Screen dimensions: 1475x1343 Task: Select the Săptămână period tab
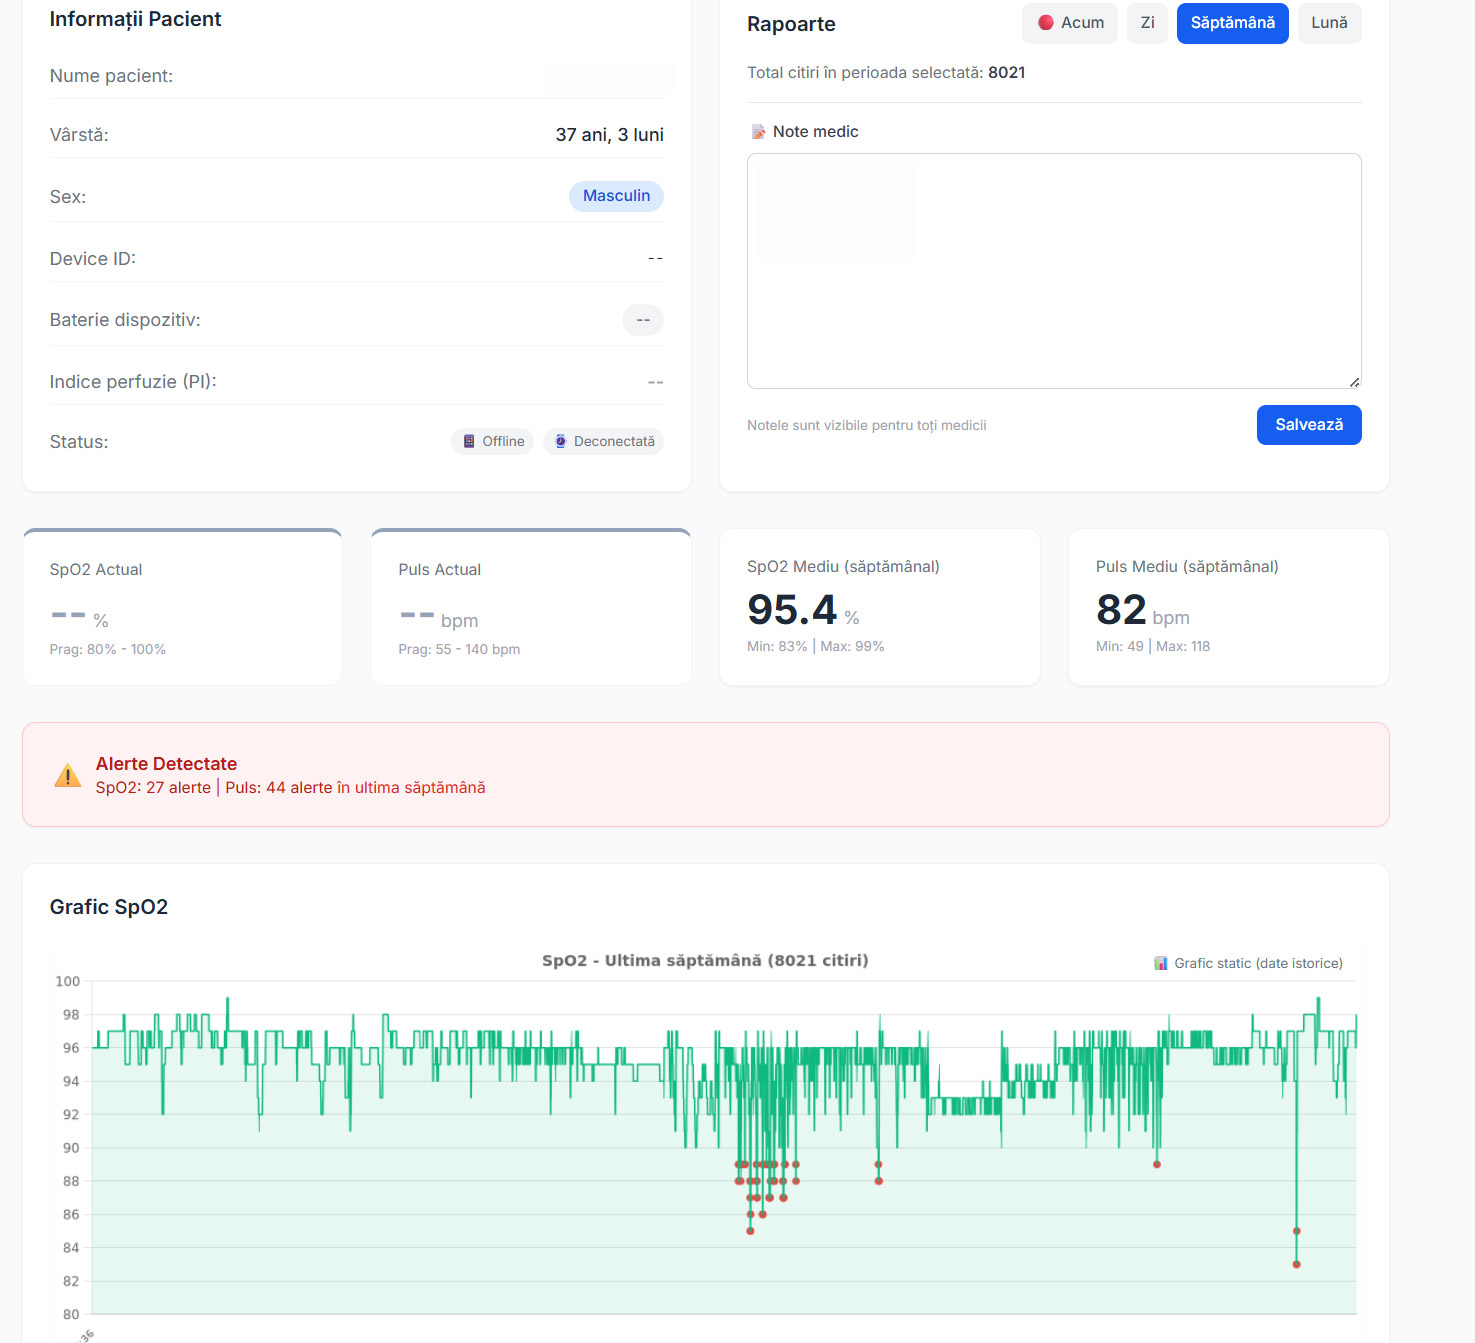[1232, 23]
